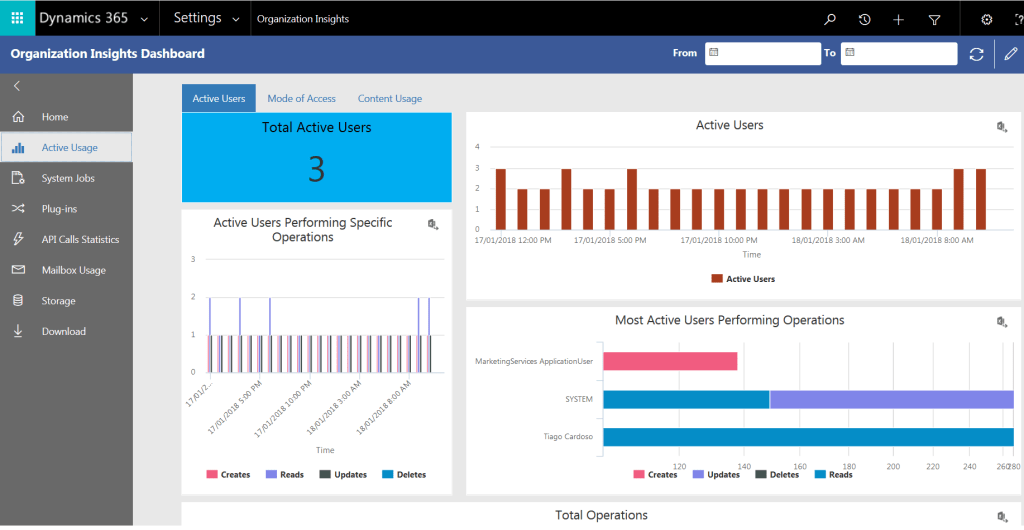Expand the Settings menu chevron
Image resolution: width=1024 pixels, height=530 pixels.
coord(237,19)
